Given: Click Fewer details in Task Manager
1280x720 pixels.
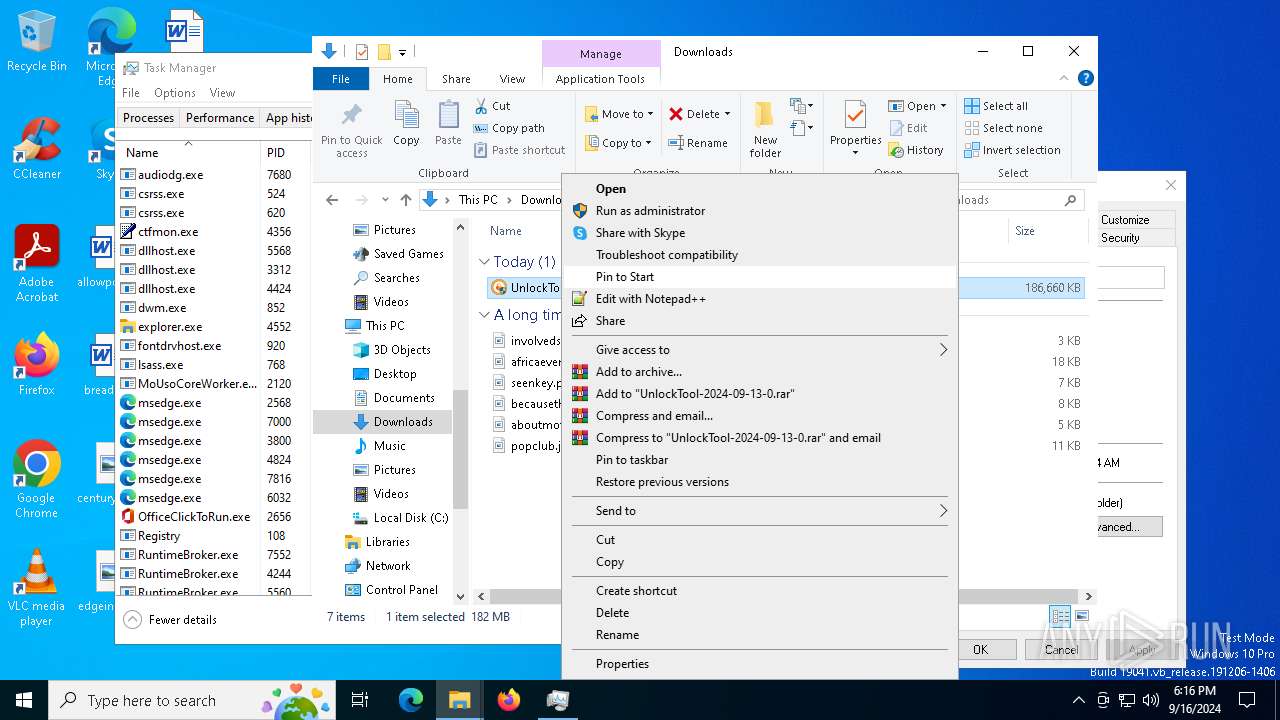Looking at the screenshot, I should click(170, 619).
